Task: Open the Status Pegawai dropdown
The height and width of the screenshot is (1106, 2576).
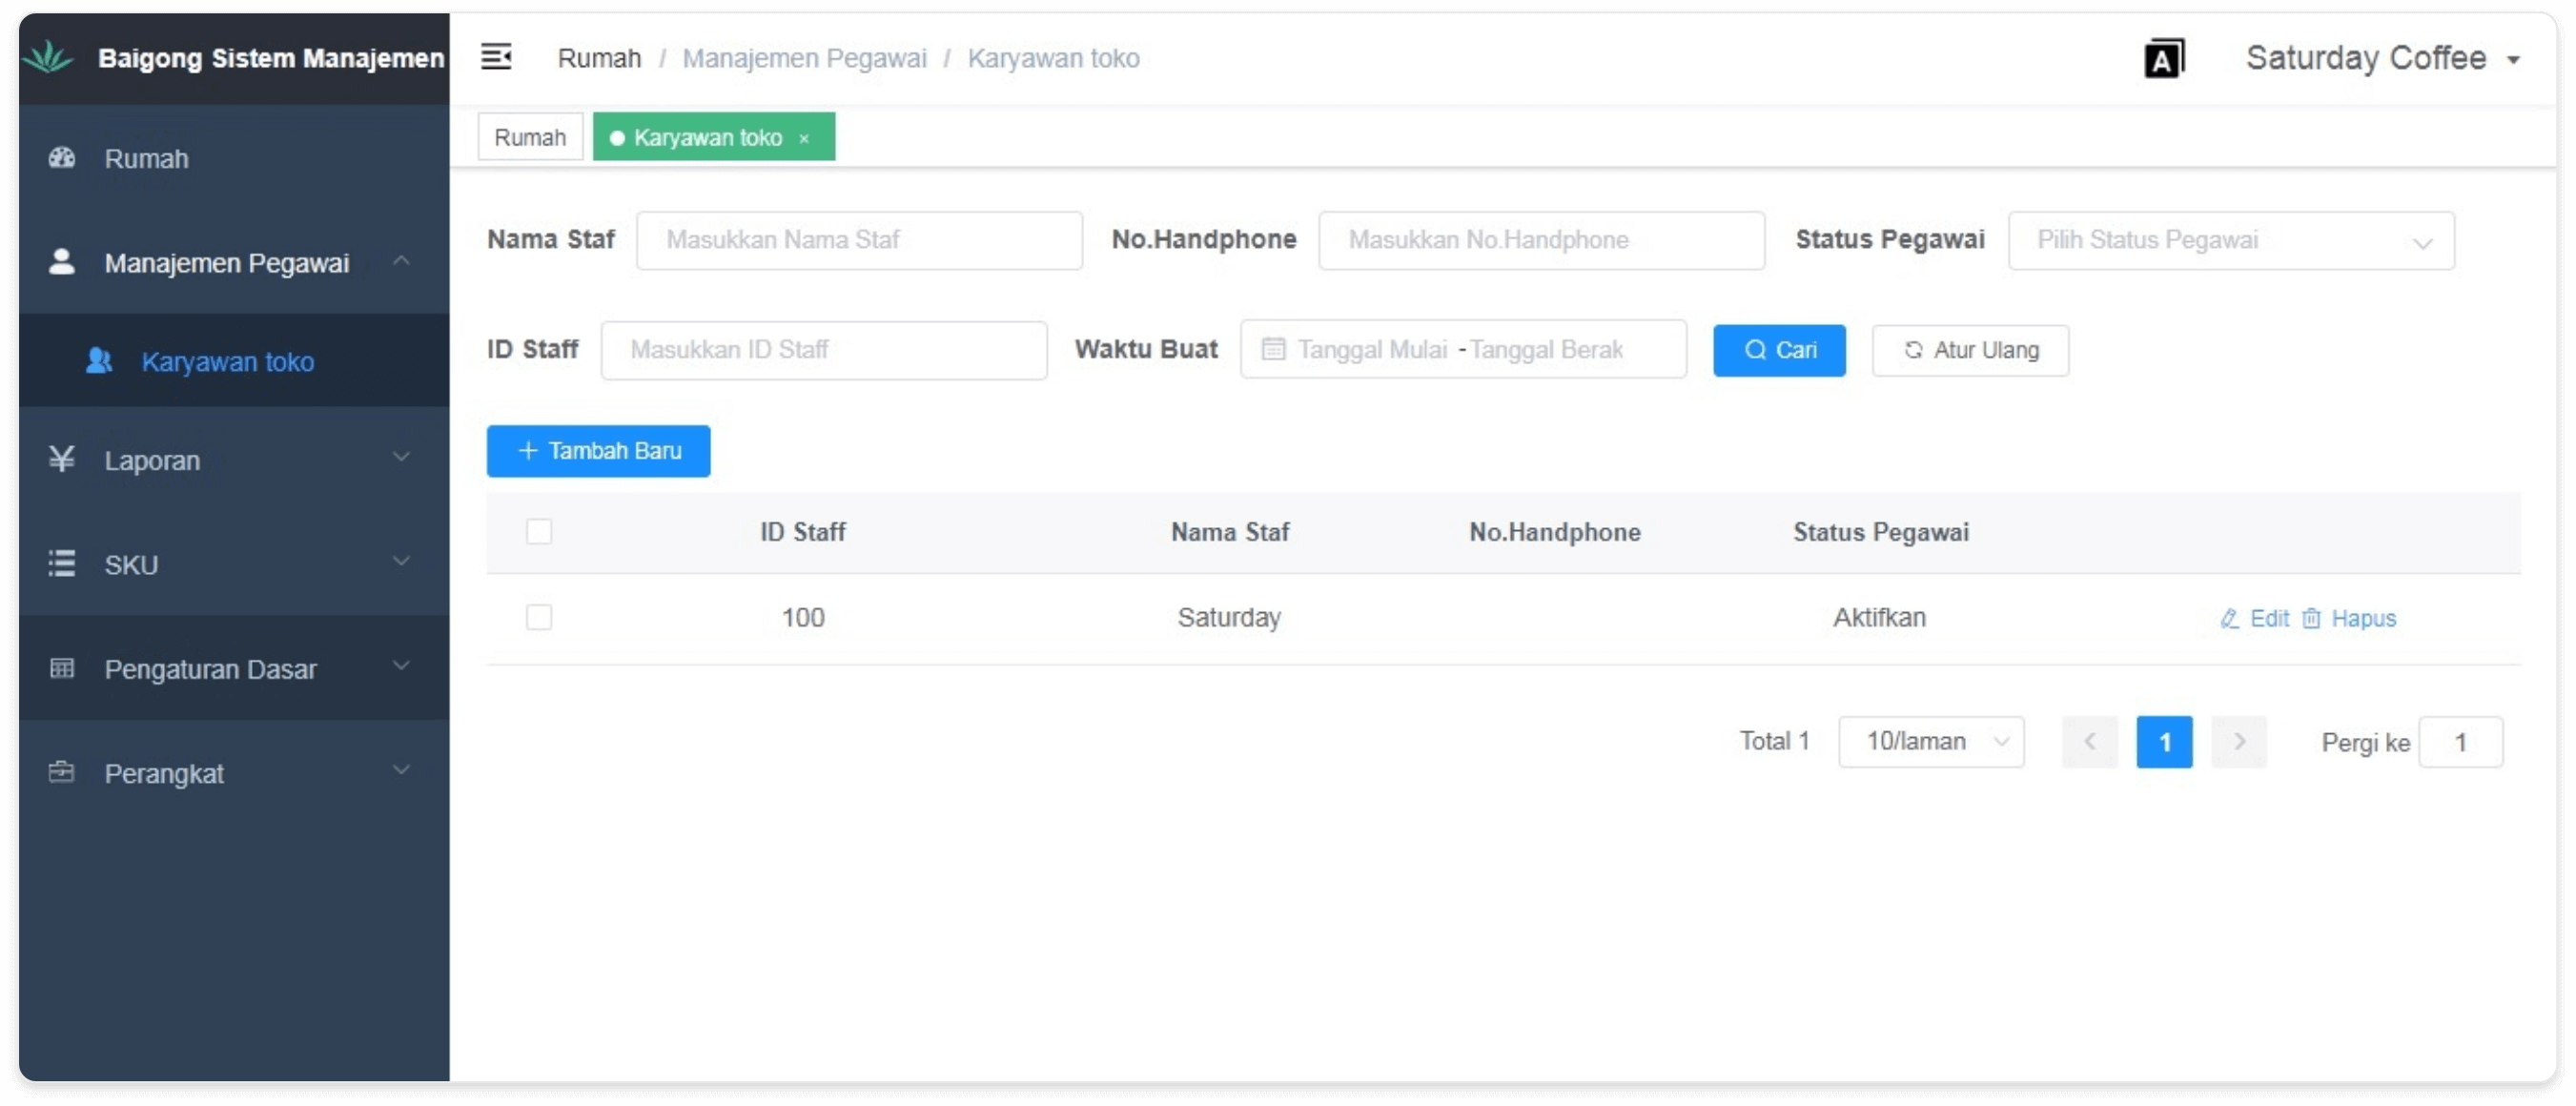Action: pos(2230,241)
